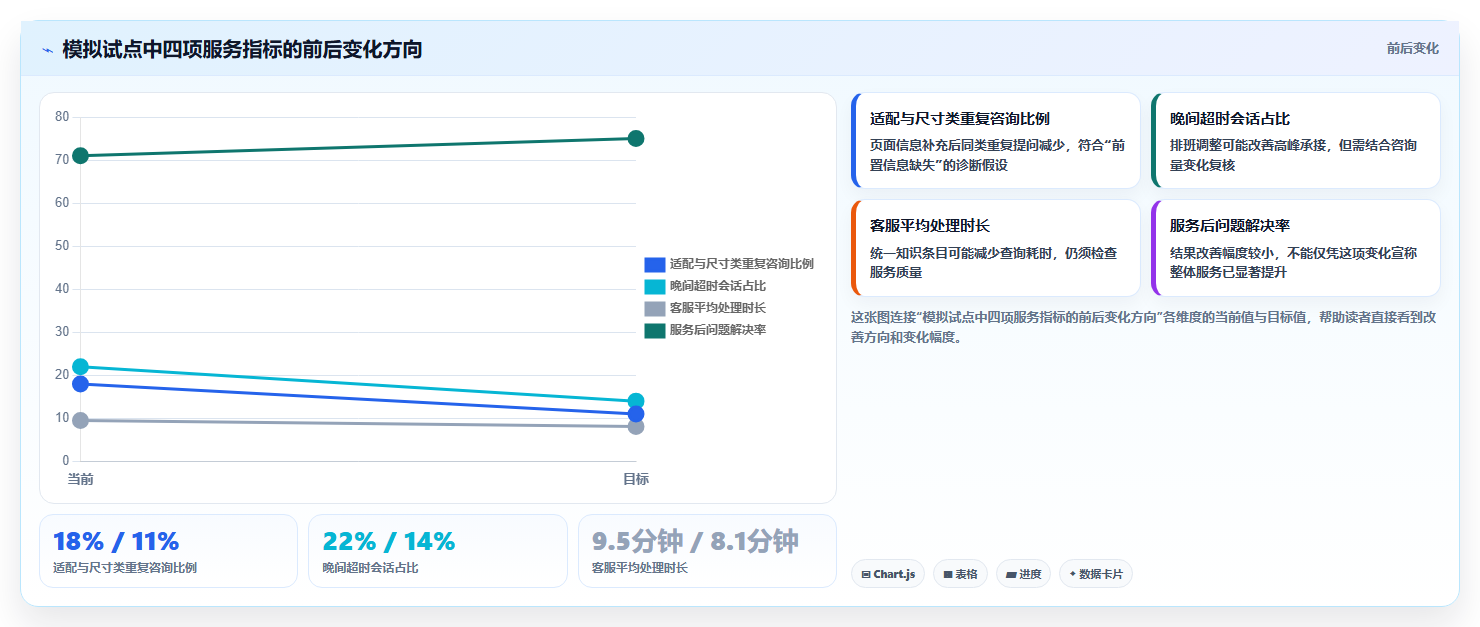Click the blue 重复咨询比例 point at 当前
1480x627 pixels.
click(80, 384)
